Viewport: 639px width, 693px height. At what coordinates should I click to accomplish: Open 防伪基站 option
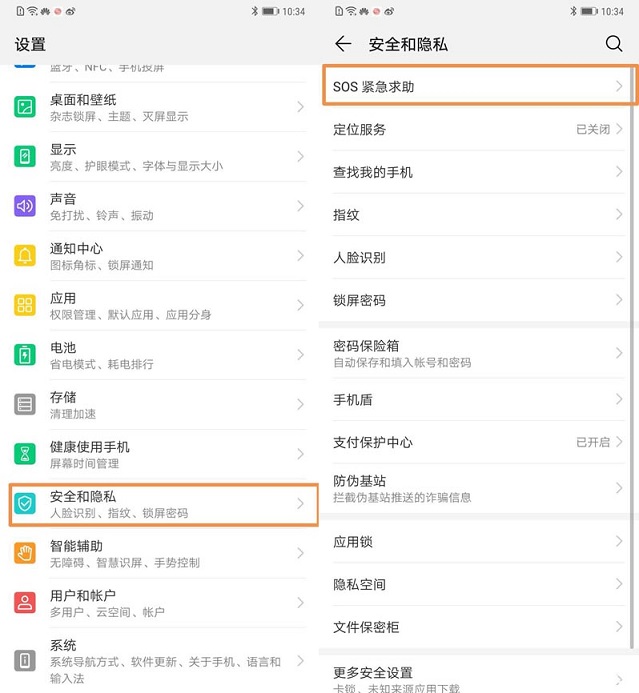(478, 488)
